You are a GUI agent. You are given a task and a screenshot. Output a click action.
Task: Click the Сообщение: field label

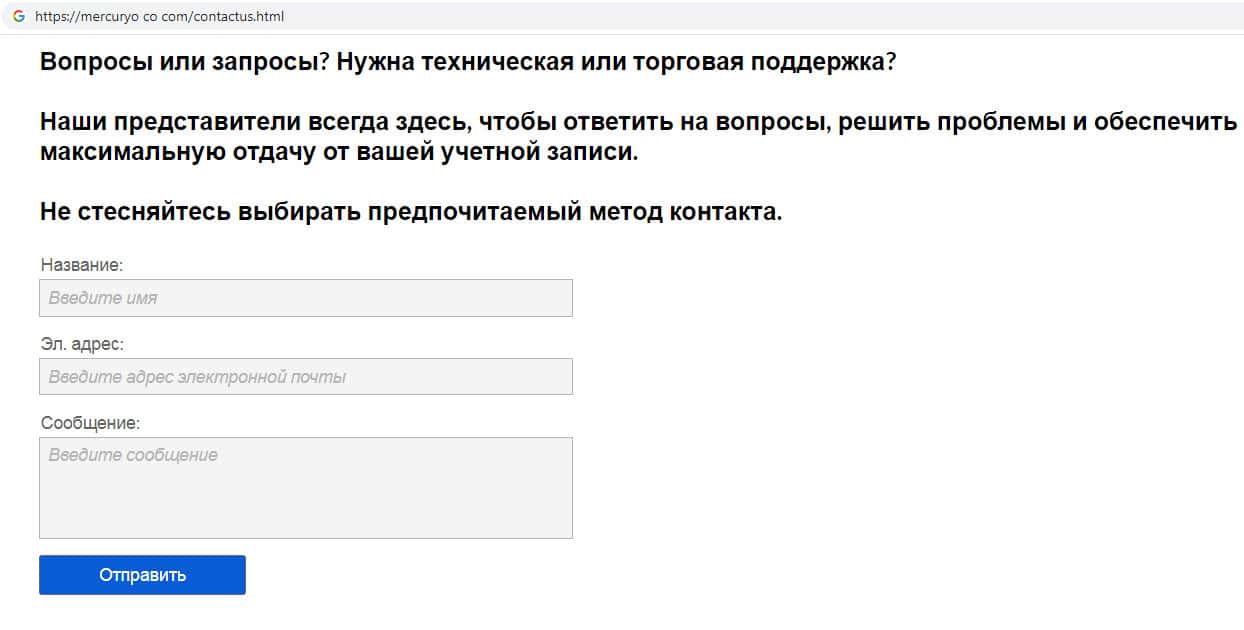tap(90, 423)
